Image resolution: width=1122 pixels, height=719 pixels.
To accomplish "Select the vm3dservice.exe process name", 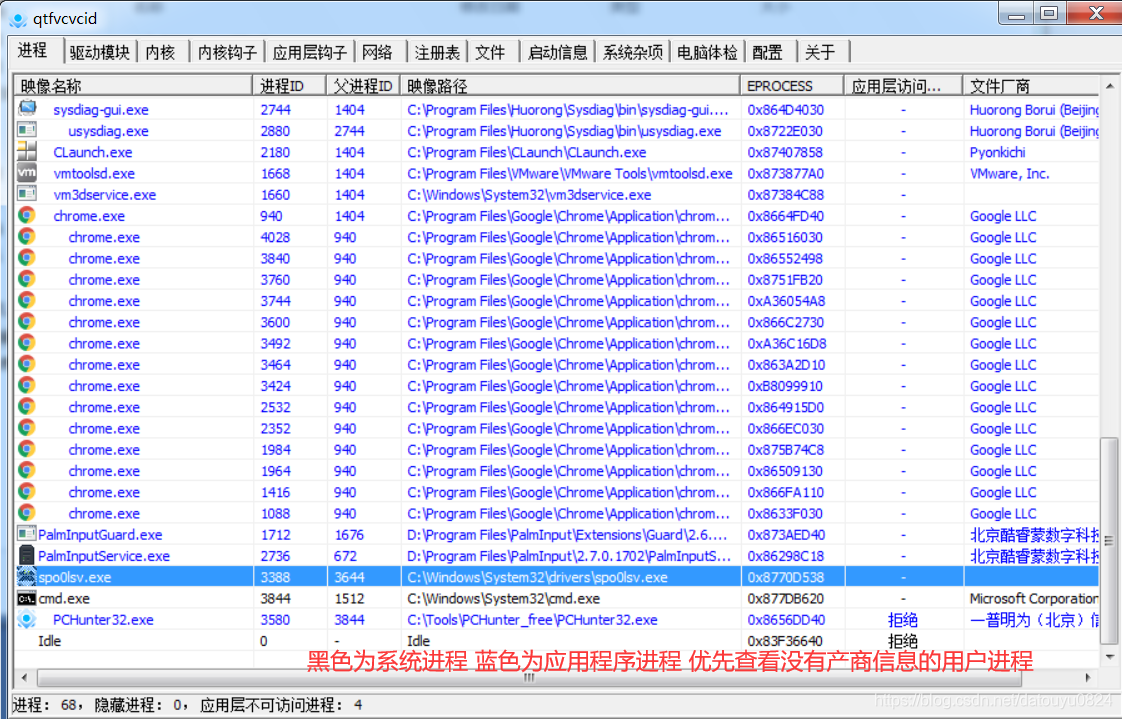I will (104, 195).
